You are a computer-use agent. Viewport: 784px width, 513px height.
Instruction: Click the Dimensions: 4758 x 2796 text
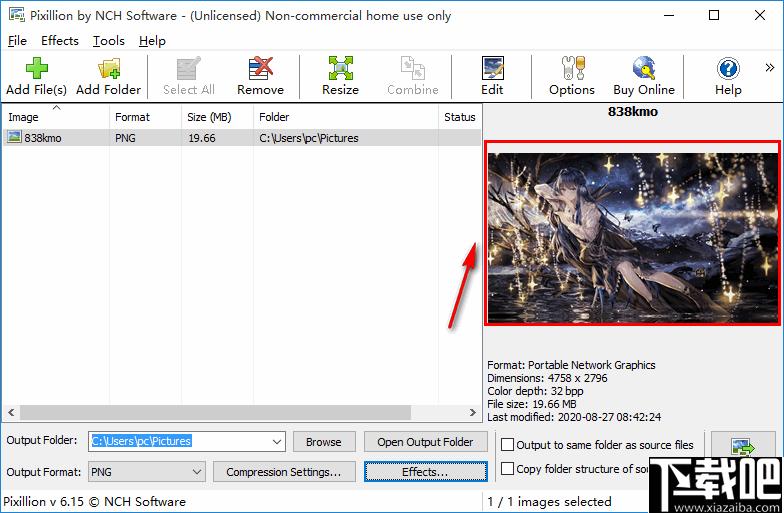[548, 378]
